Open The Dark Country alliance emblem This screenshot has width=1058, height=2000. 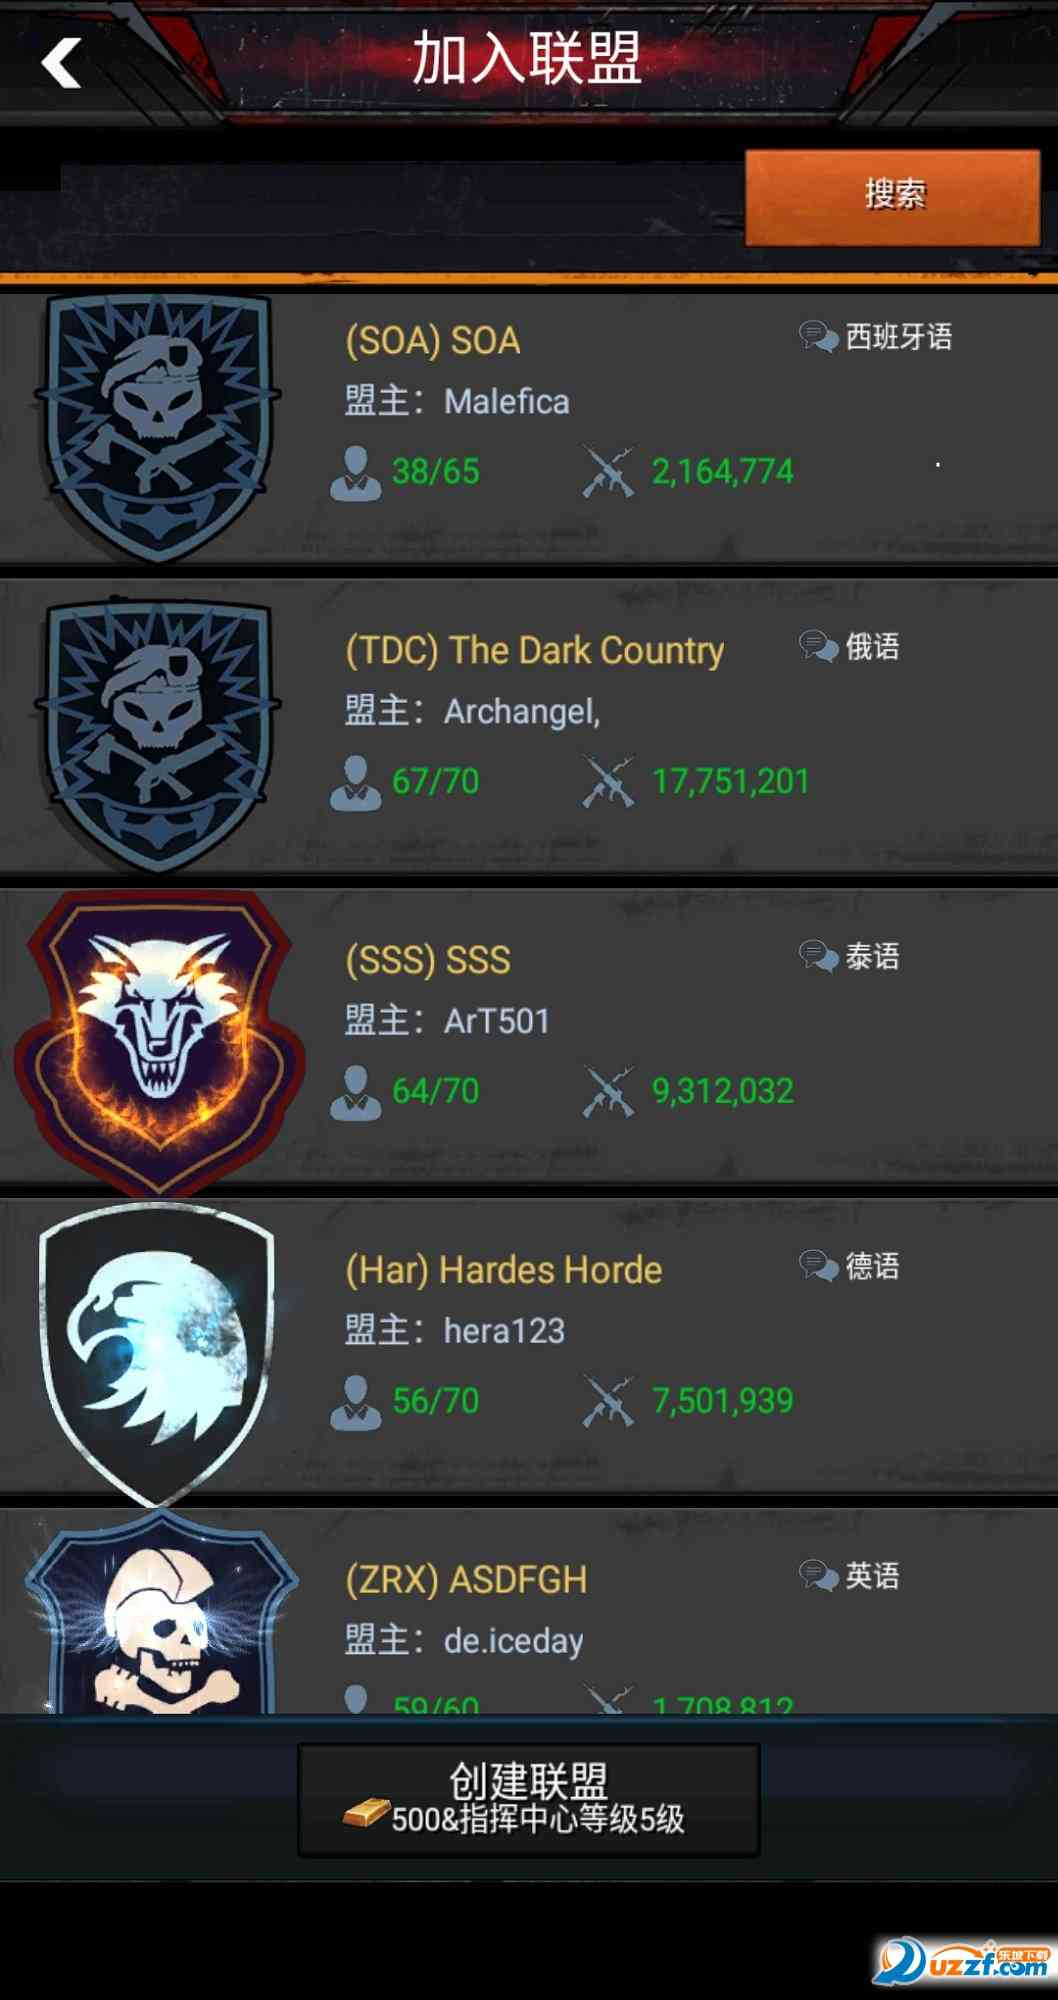(x=158, y=737)
